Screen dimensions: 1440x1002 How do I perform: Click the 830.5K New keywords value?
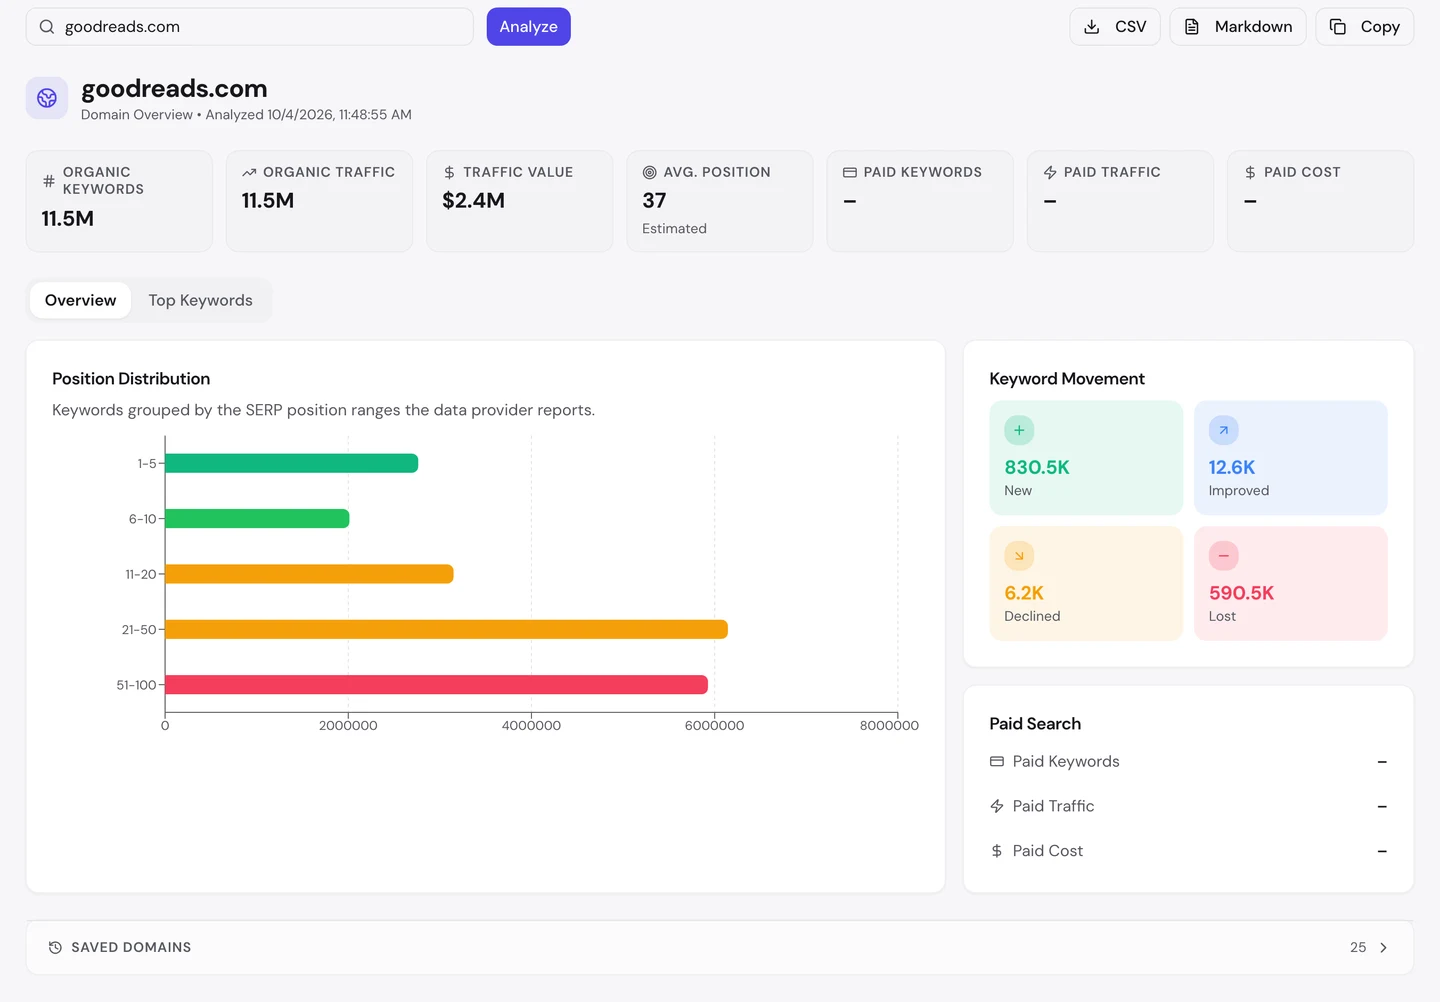coord(1037,467)
